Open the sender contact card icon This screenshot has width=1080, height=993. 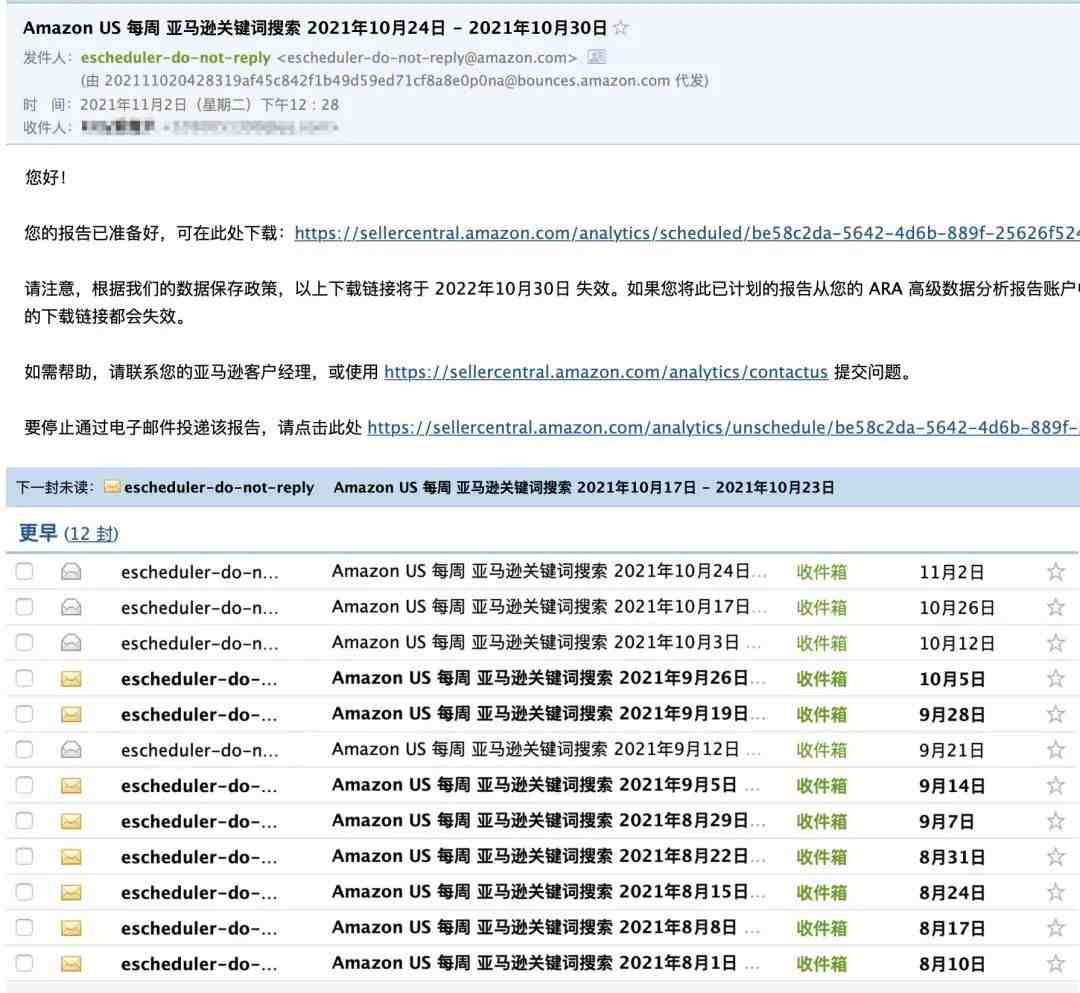tap(596, 57)
